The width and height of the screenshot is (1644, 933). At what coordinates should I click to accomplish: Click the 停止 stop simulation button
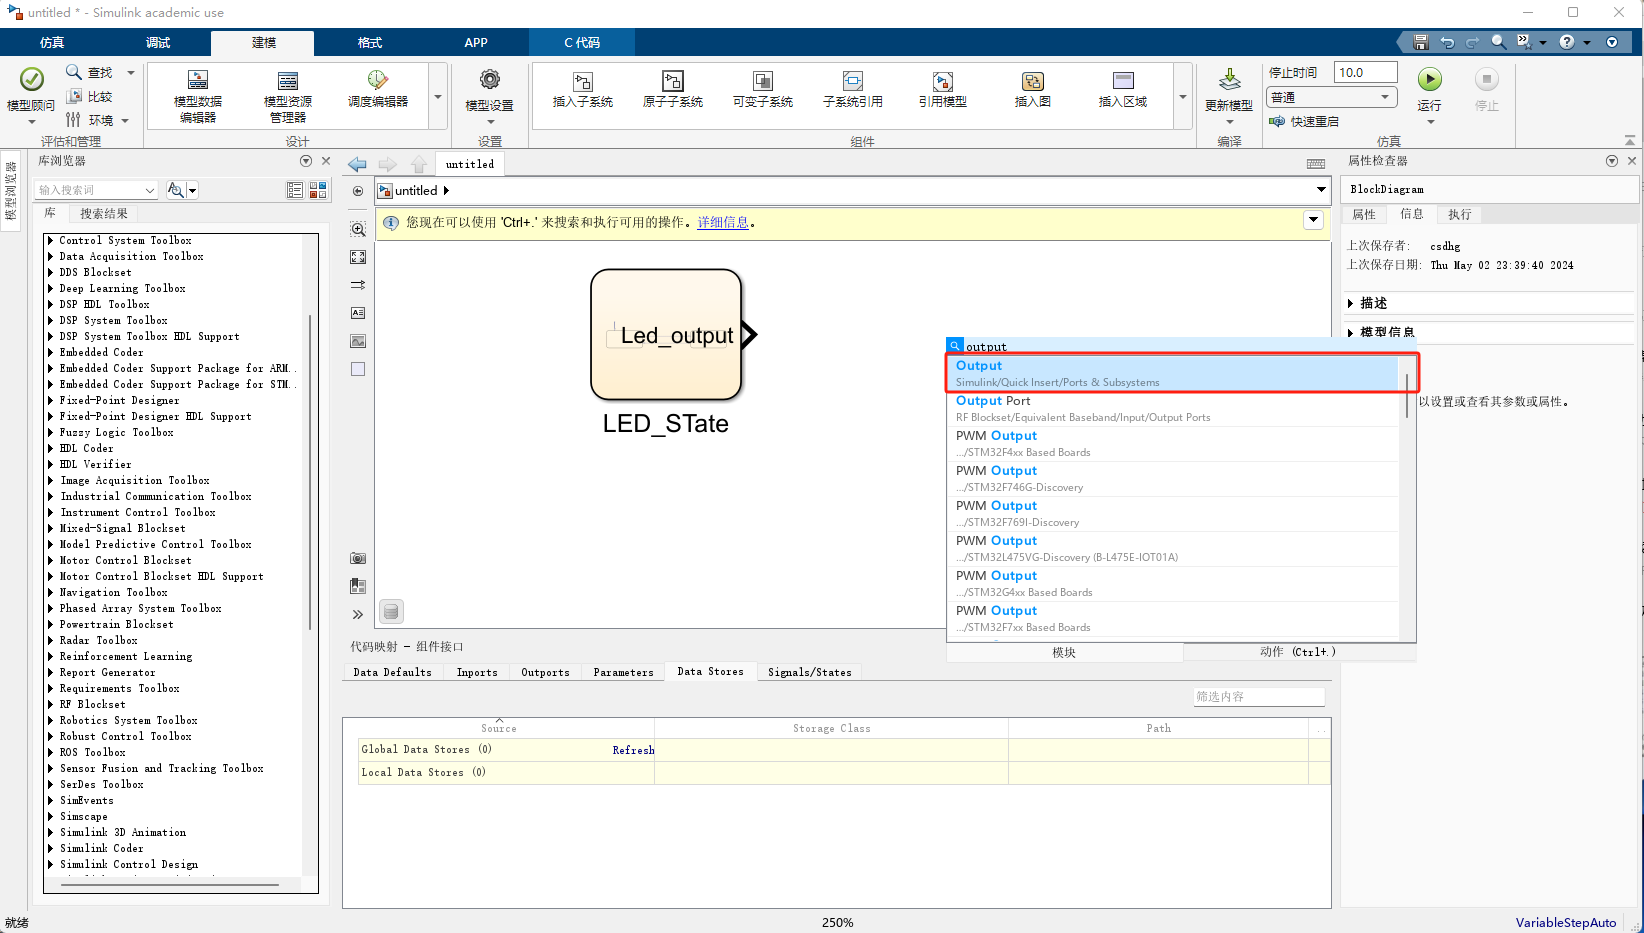pyautogui.click(x=1487, y=79)
